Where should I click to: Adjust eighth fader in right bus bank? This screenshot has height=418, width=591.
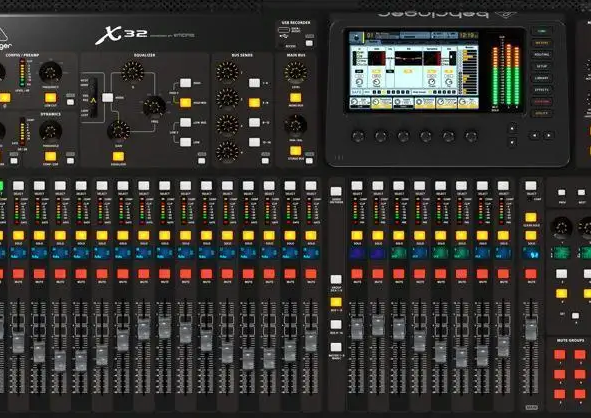click(503, 346)
